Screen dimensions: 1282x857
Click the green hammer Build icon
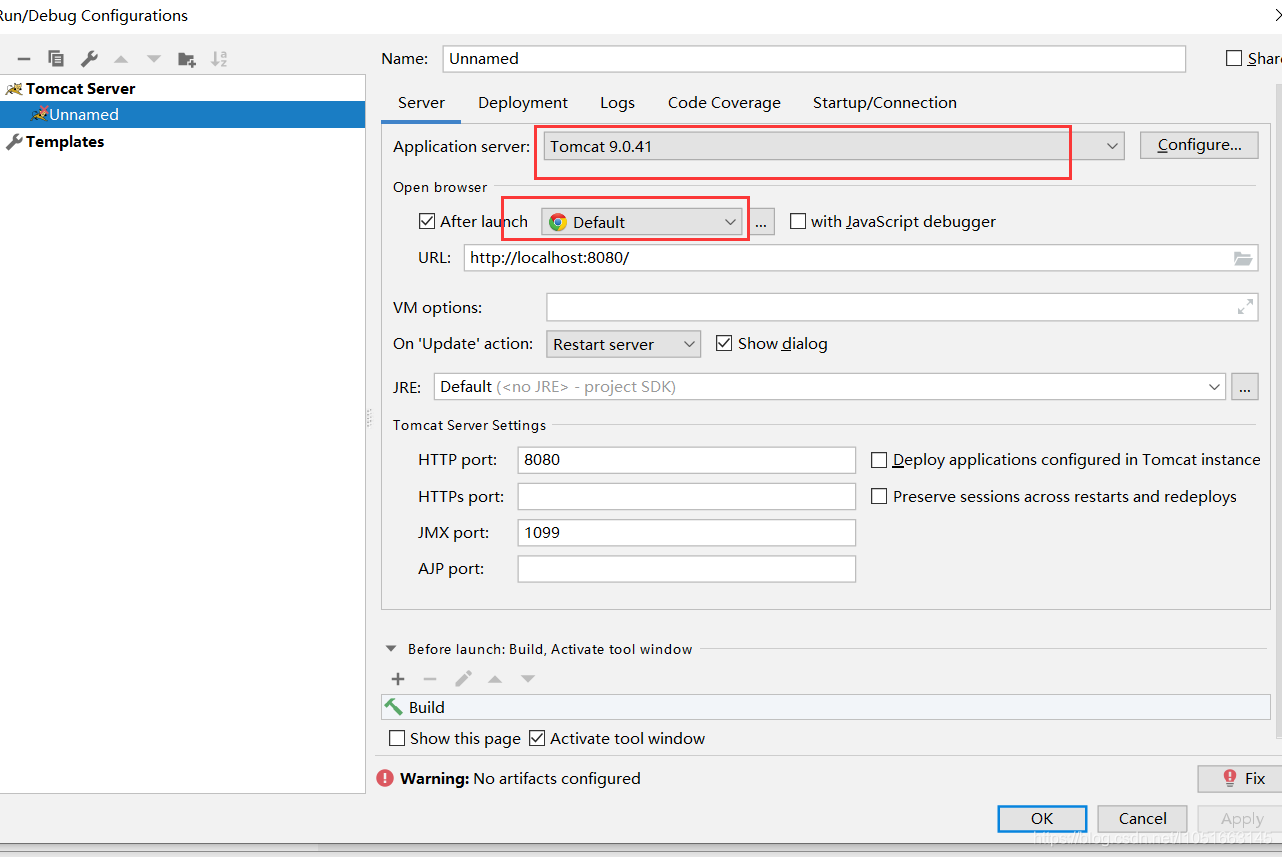394,707
